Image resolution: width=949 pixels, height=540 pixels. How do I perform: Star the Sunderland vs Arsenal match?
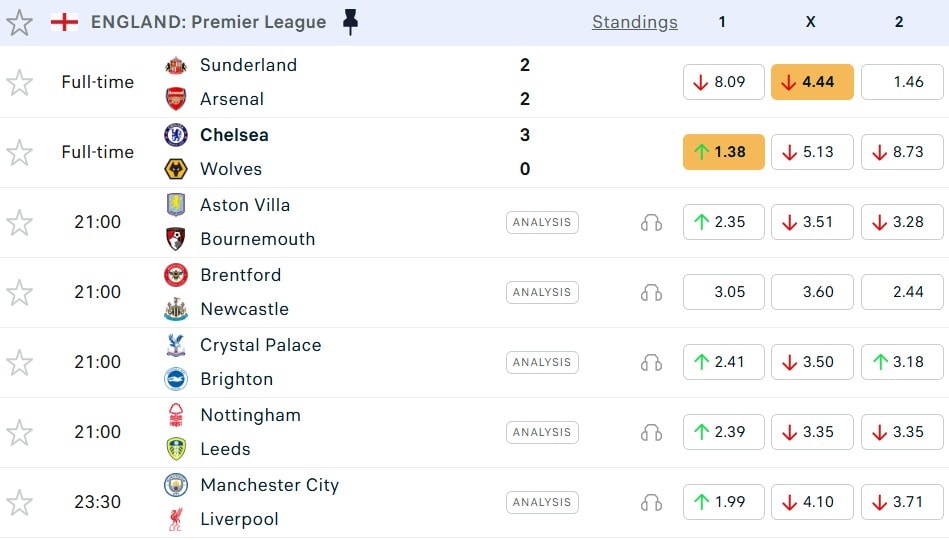click(x=20, y=82)
